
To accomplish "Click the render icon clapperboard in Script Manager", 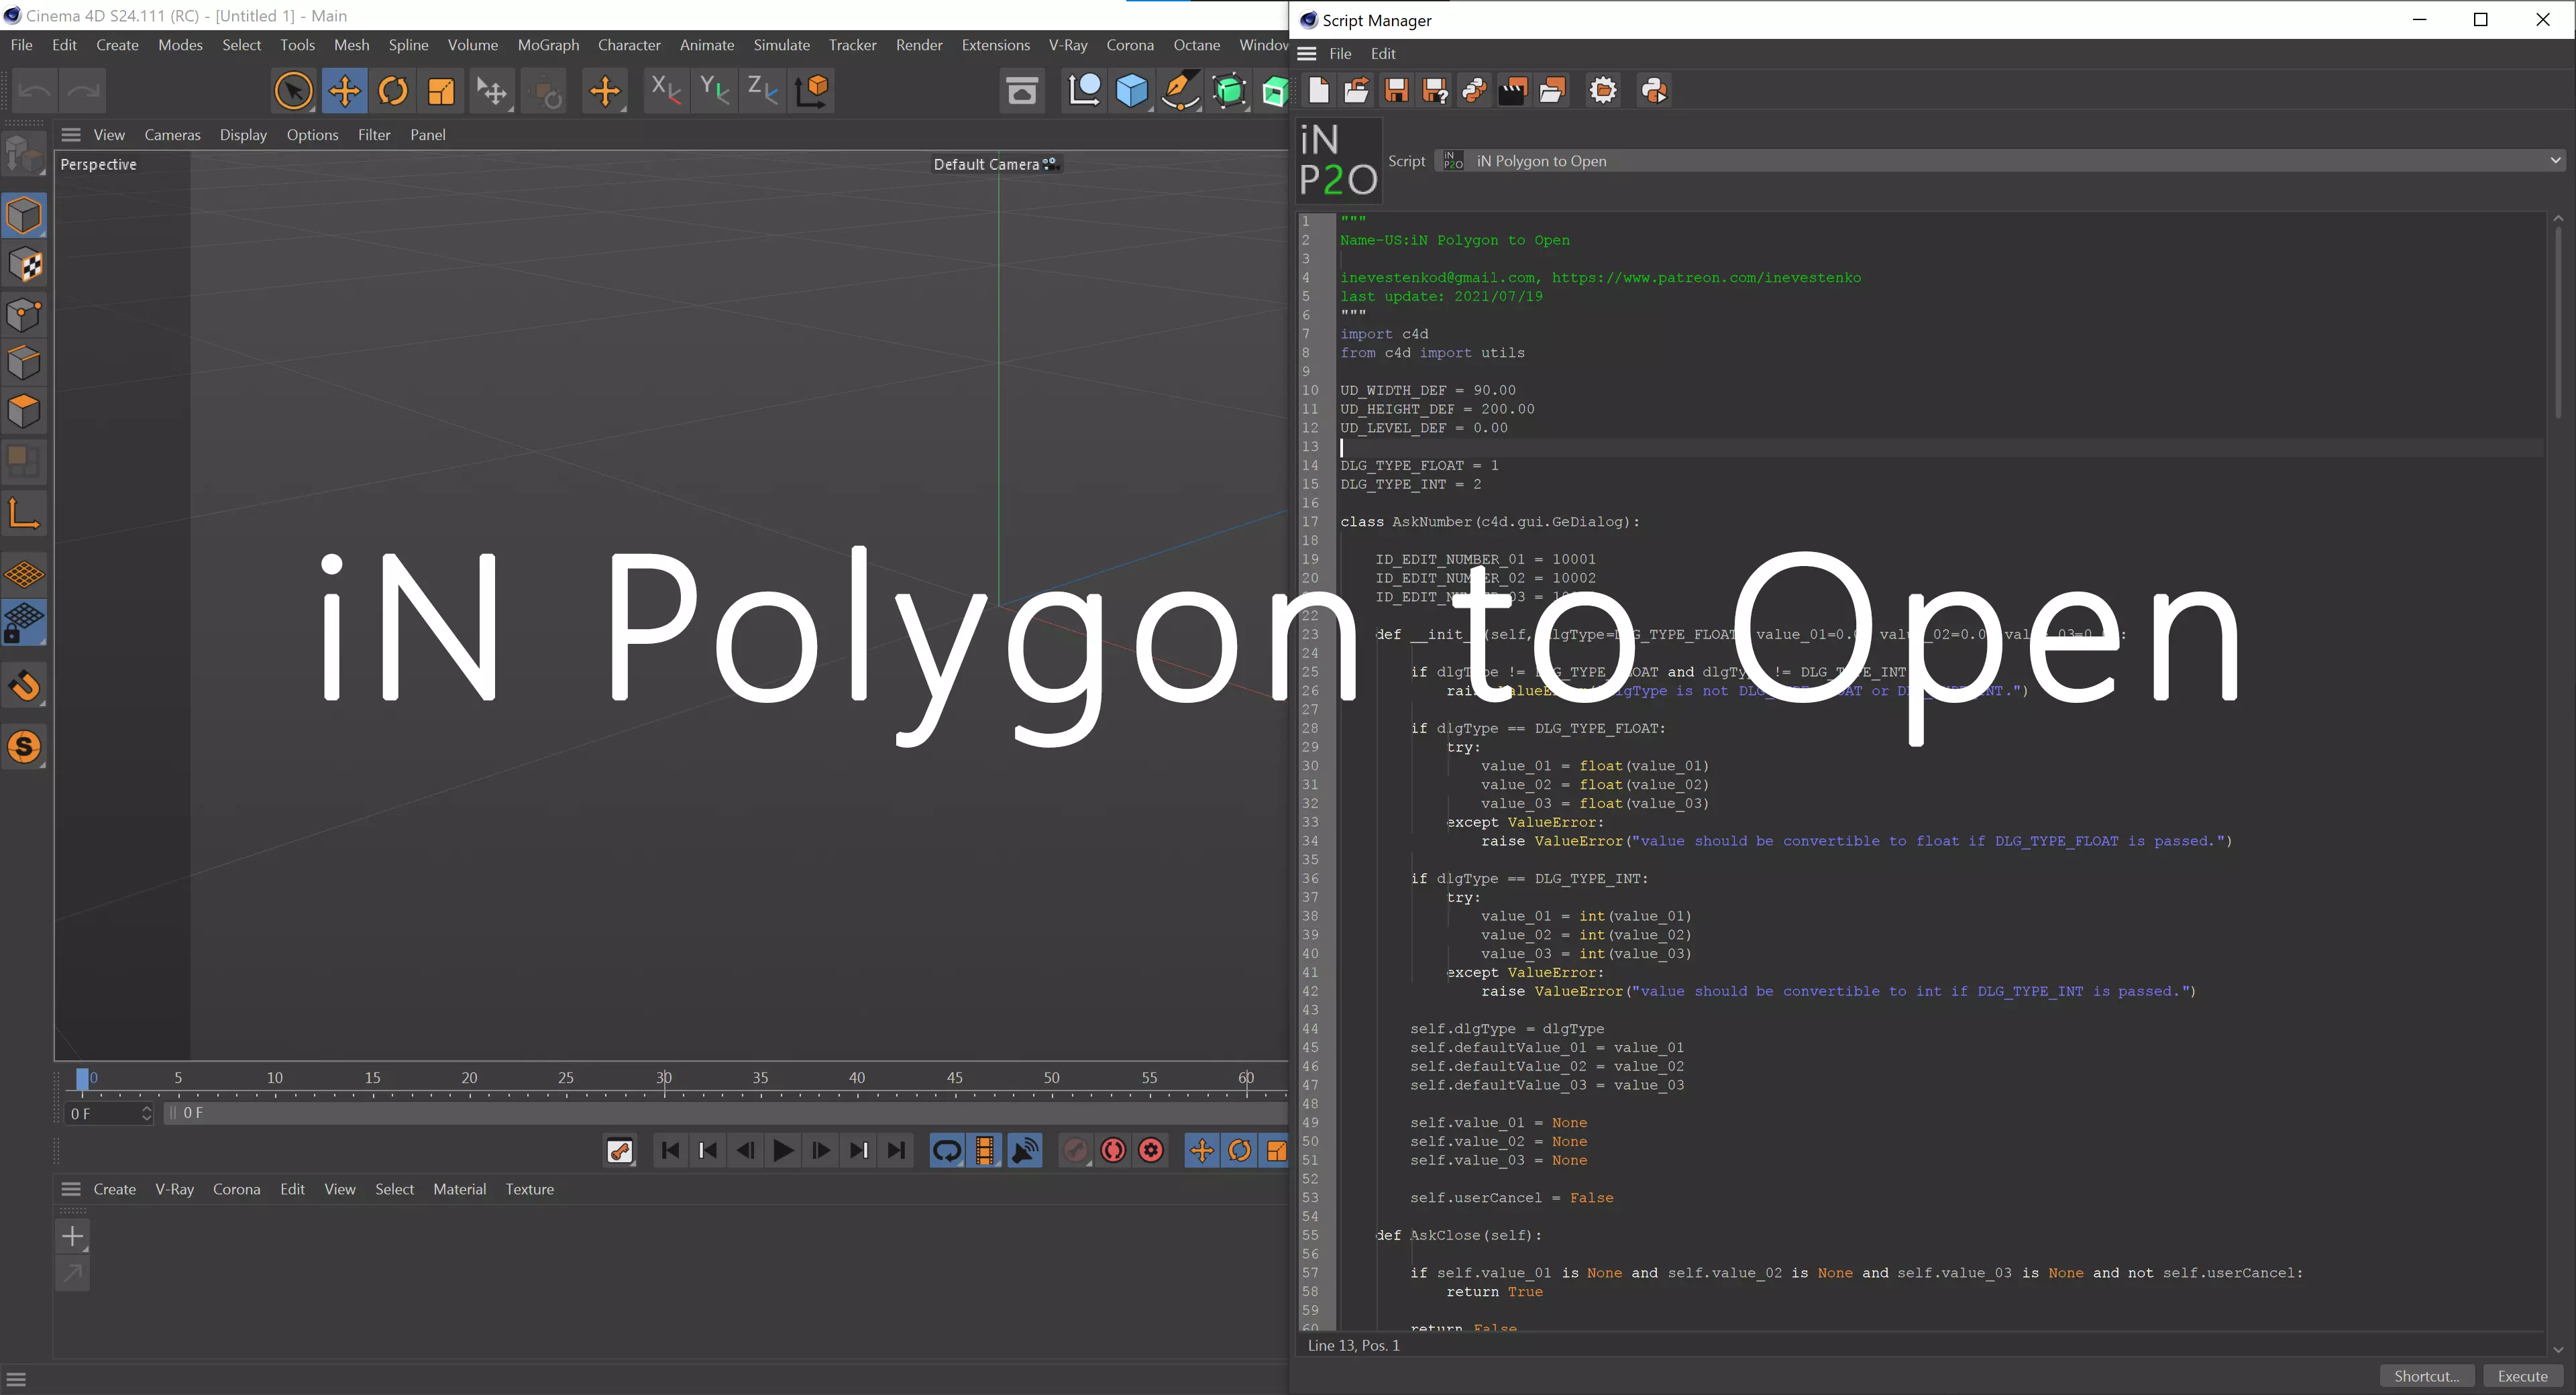I will (x=1513, y=91).
